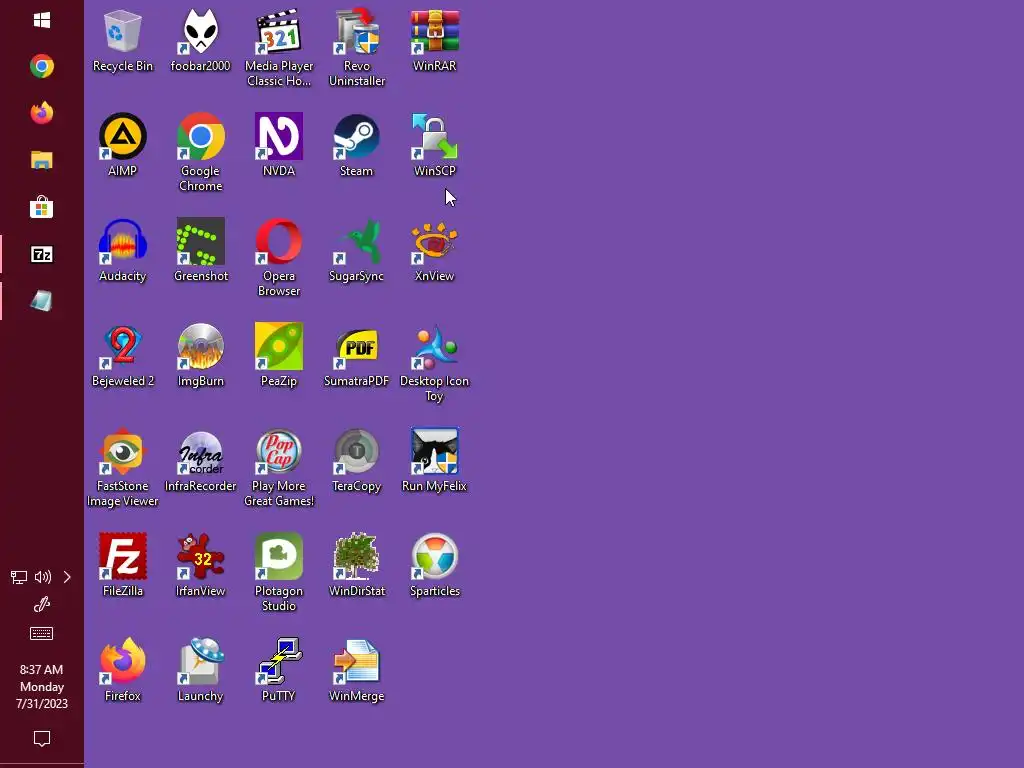Click the Launchy desktop icon
Image resolution: width=1024 pixels, height=768 pixels.
click(200, 671)
